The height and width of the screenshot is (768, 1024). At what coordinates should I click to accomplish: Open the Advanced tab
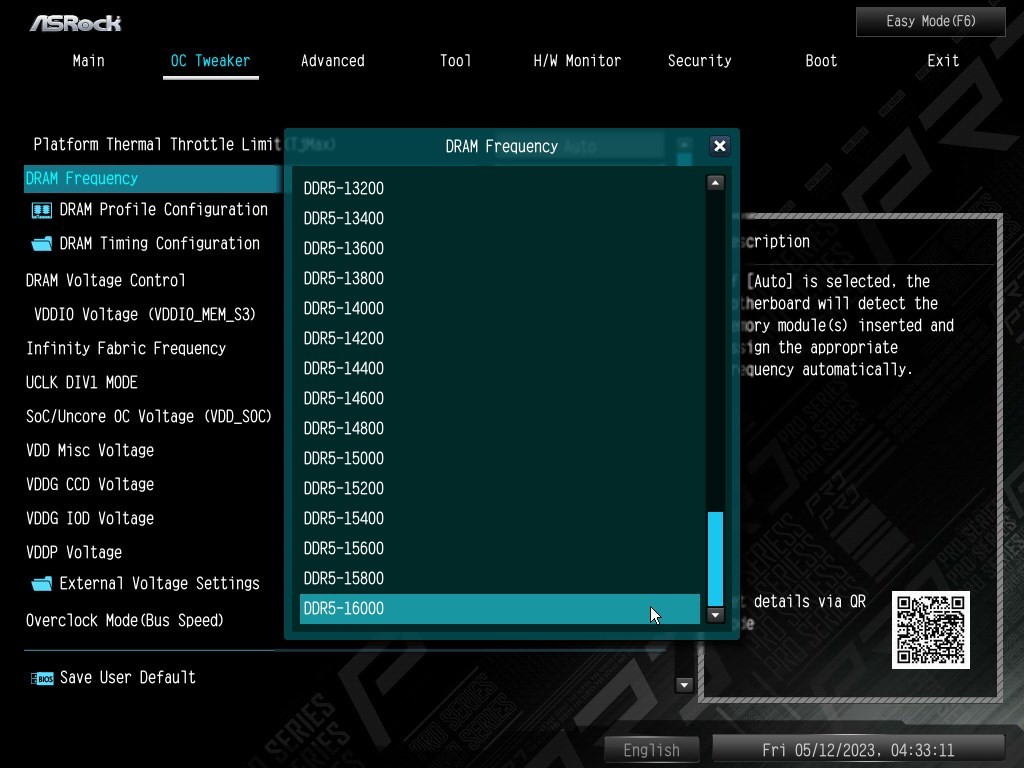(x=332, y=61)
